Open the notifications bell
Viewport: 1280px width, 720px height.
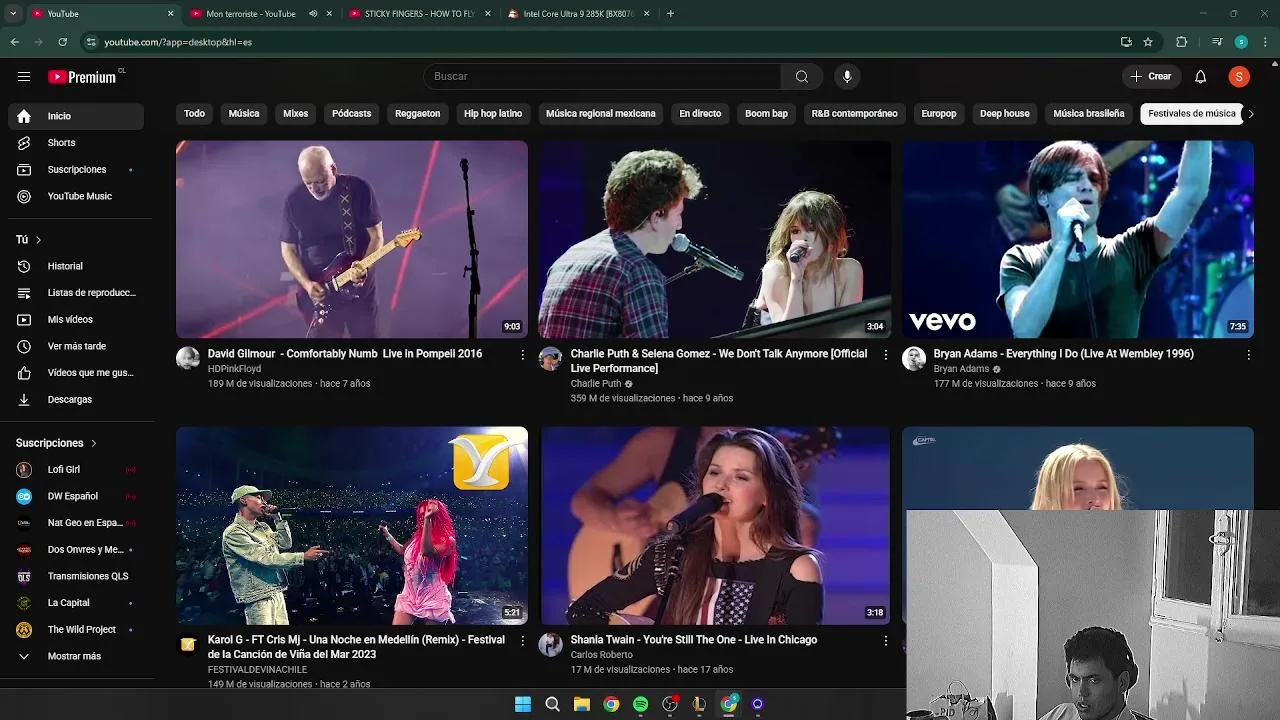click(x=1201, y=77)
